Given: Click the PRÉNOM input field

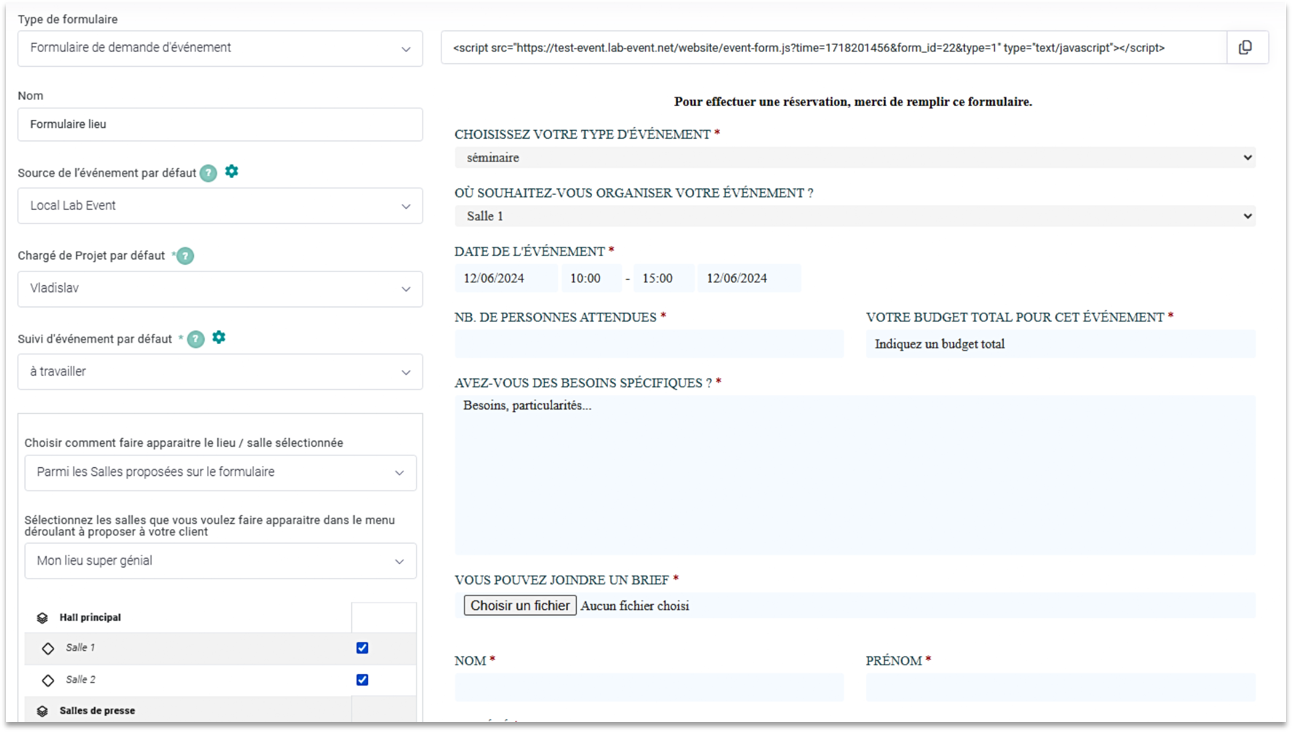Looking at the screenshot, I should tap(1061, 687).
